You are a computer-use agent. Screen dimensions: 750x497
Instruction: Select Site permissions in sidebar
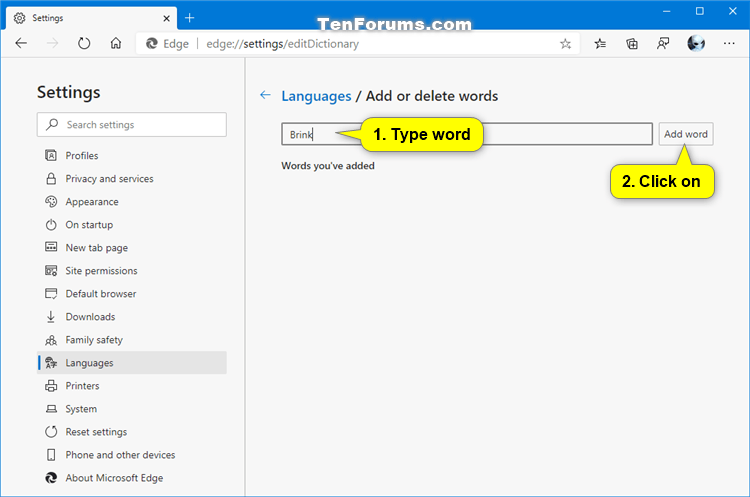coord(131,270)
